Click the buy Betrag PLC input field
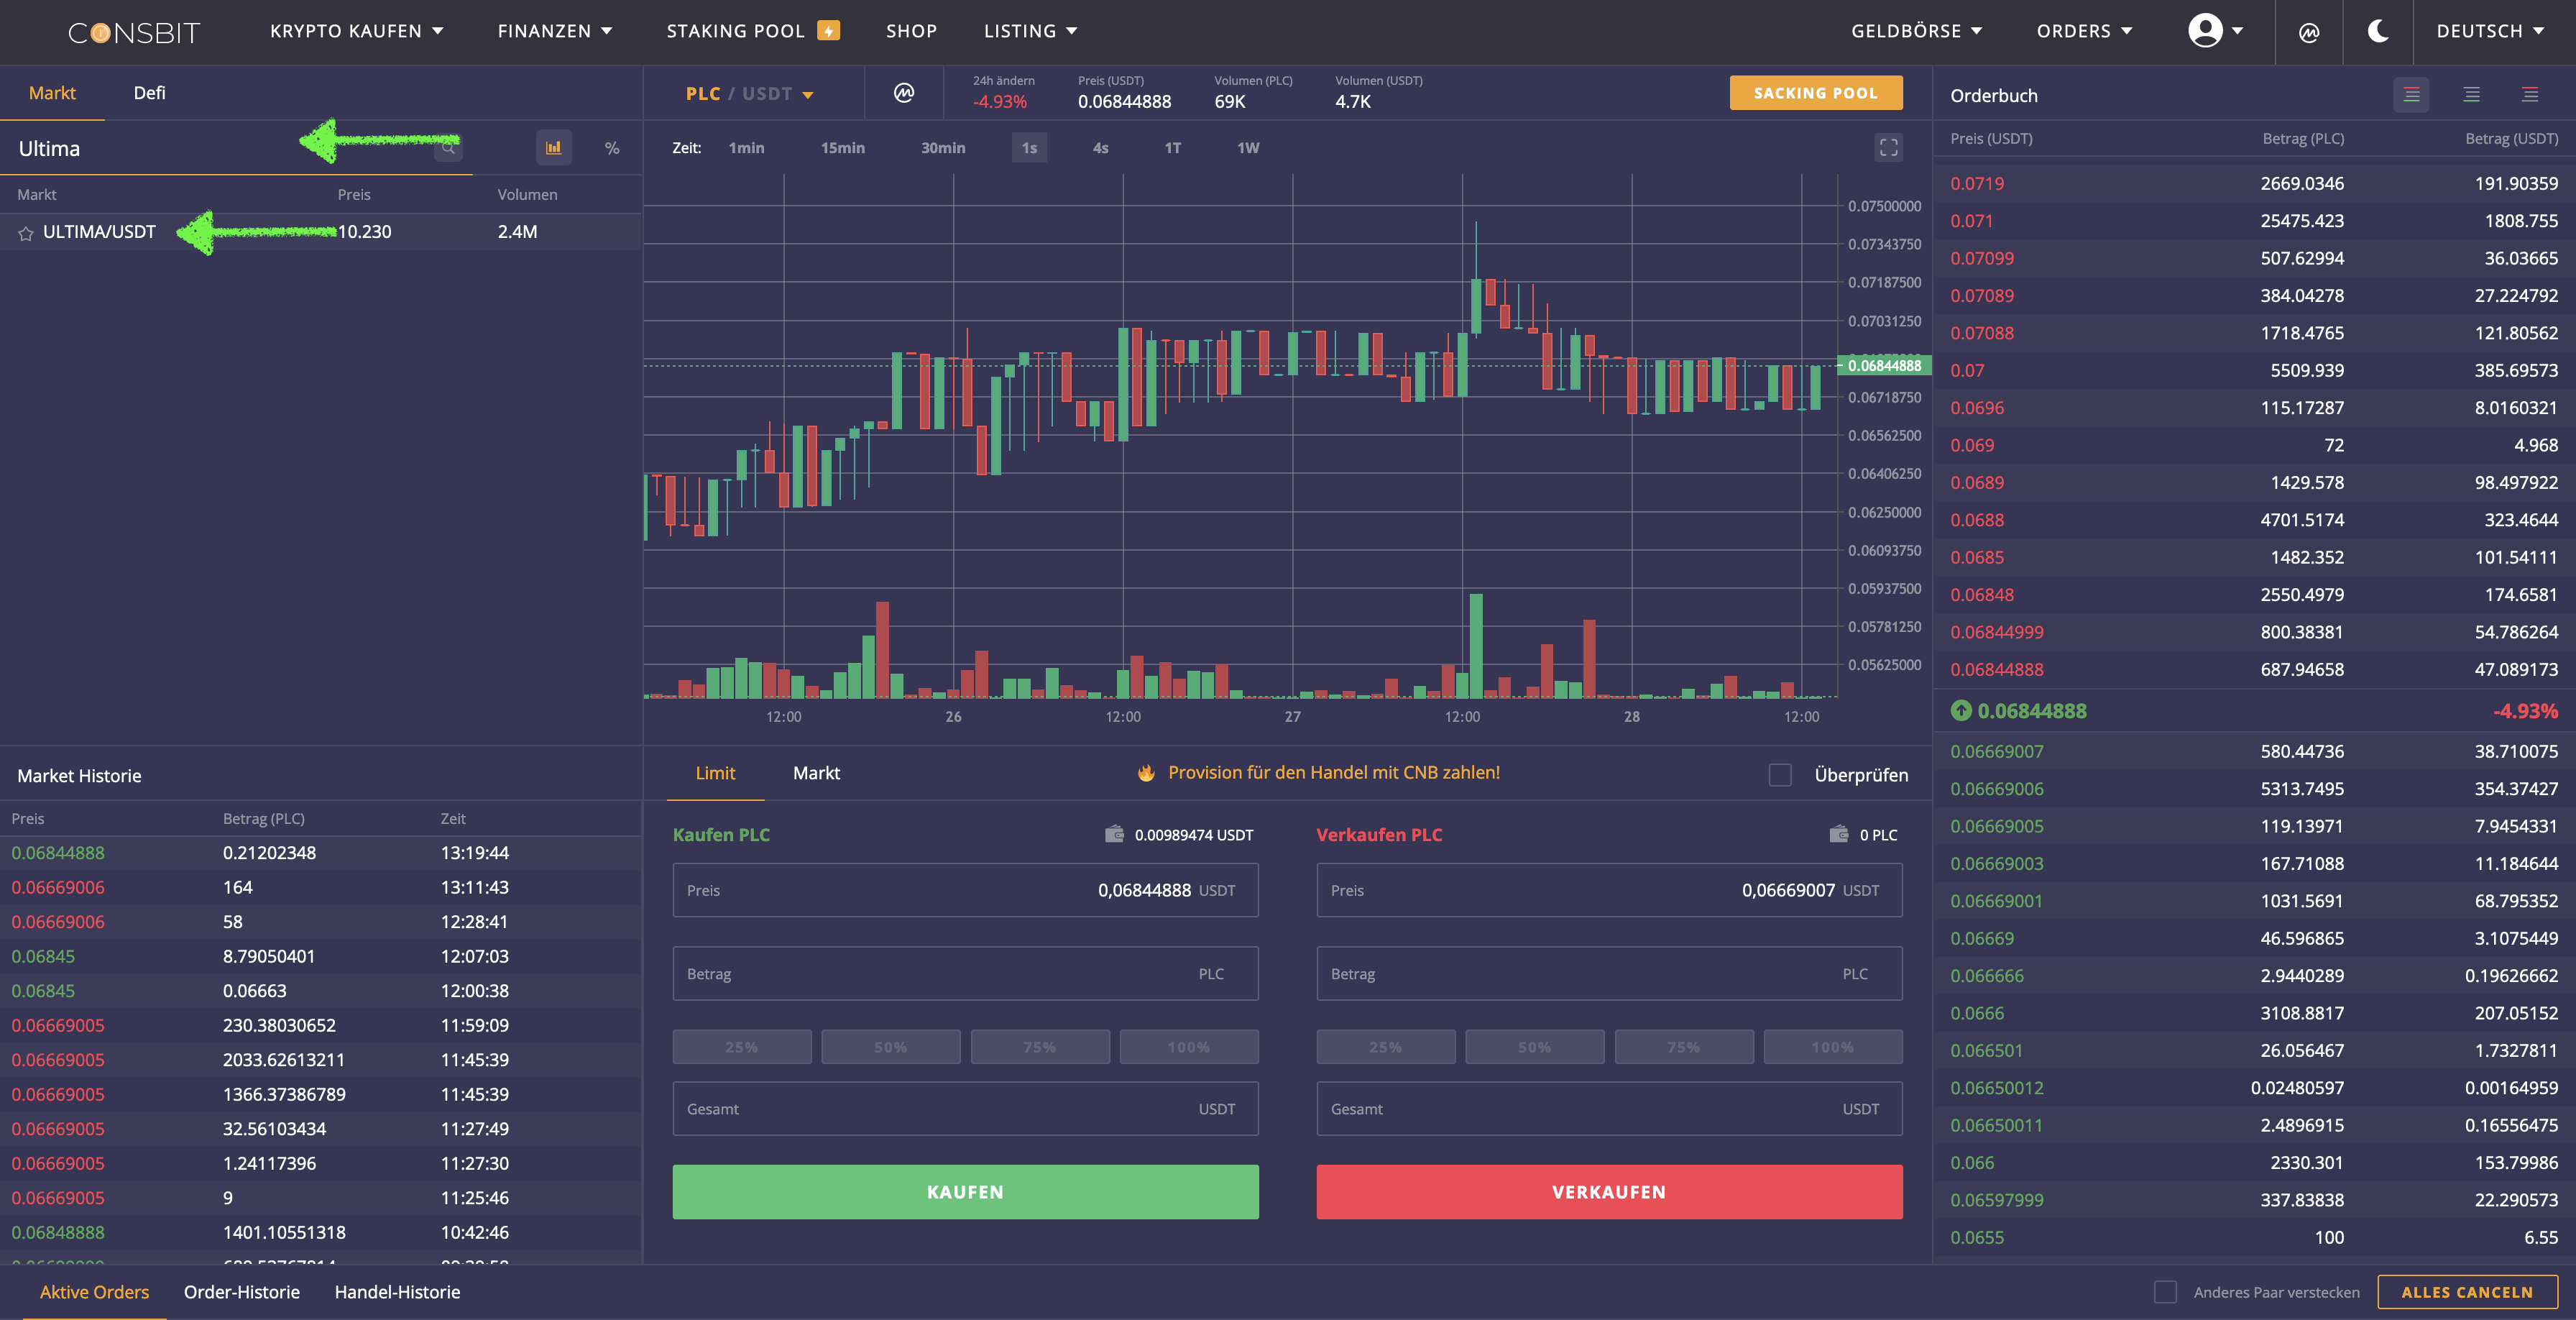 tap(965, 974)
